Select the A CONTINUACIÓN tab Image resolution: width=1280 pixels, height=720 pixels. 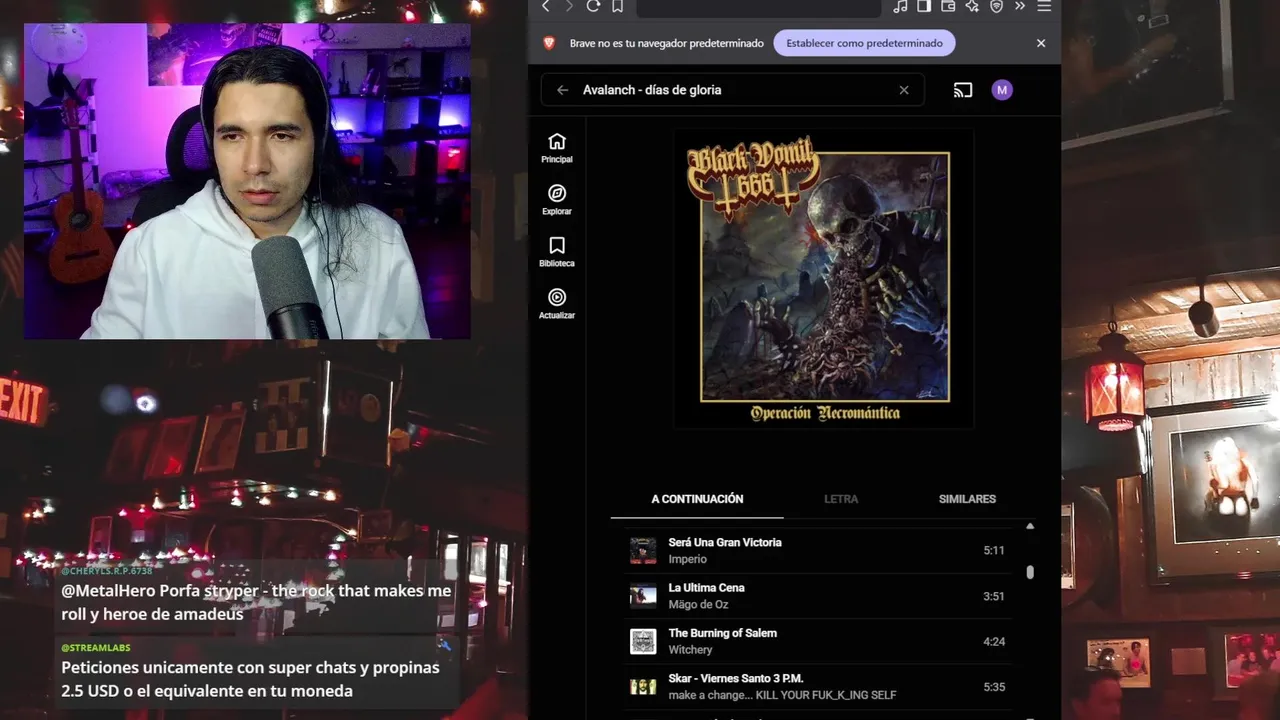(x=697, y=499)
